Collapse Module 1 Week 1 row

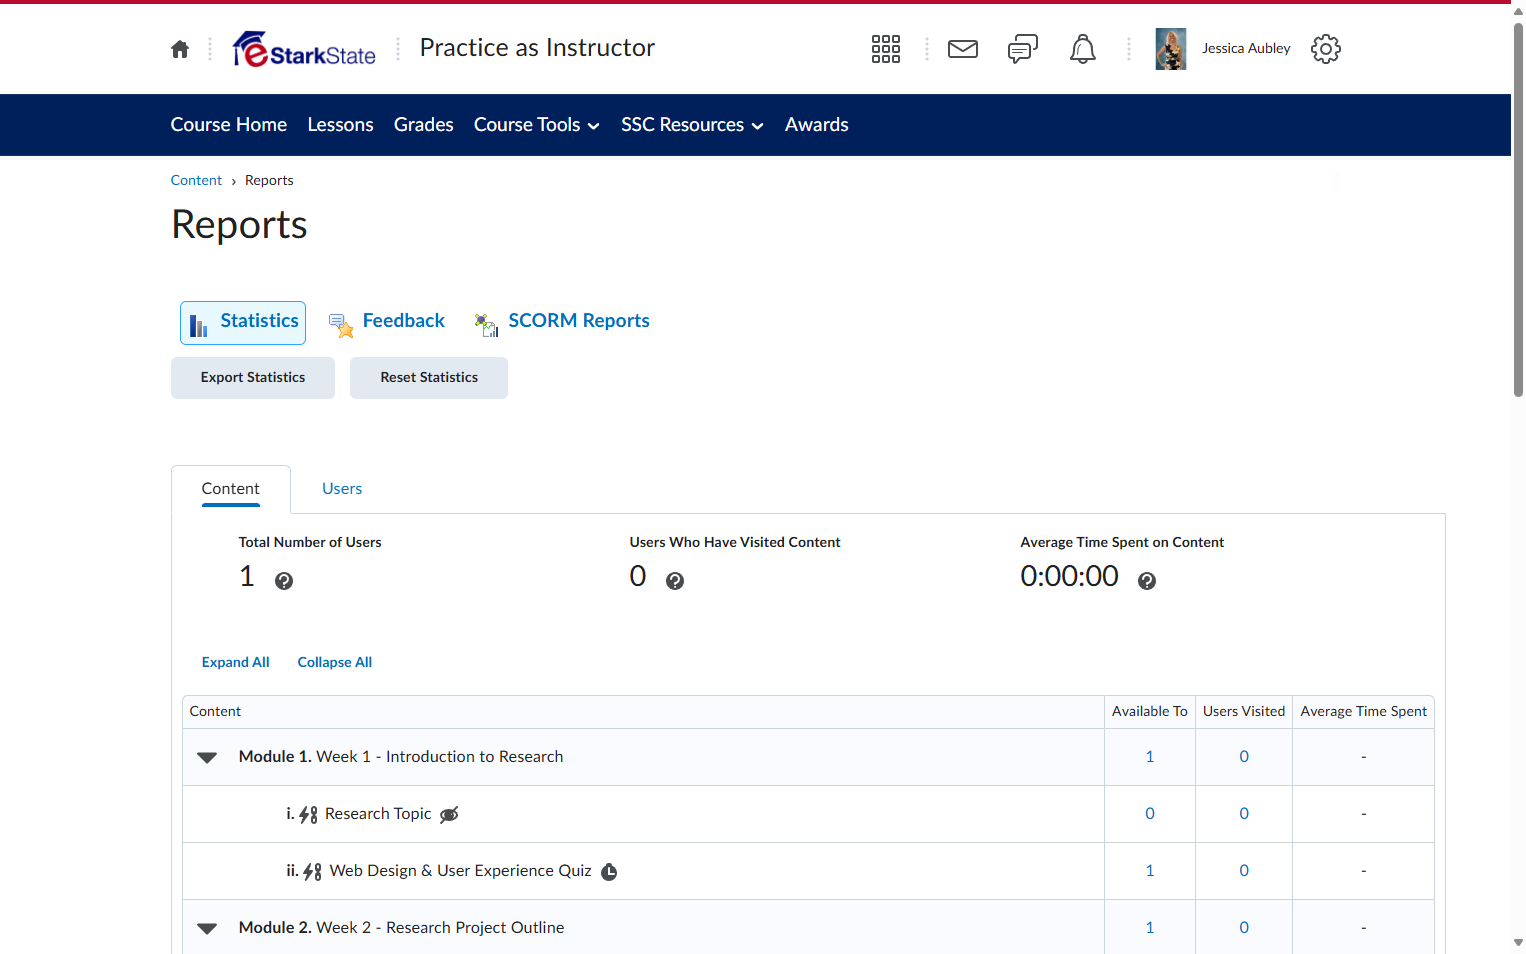[x=207, y=758]
